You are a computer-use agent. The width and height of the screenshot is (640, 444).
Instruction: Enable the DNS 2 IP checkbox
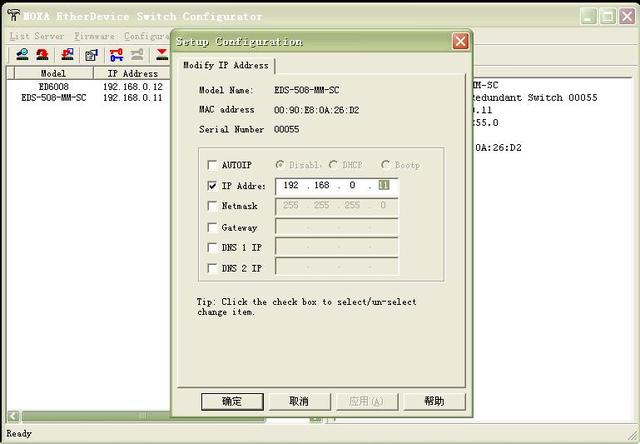(x=212, y=268)
